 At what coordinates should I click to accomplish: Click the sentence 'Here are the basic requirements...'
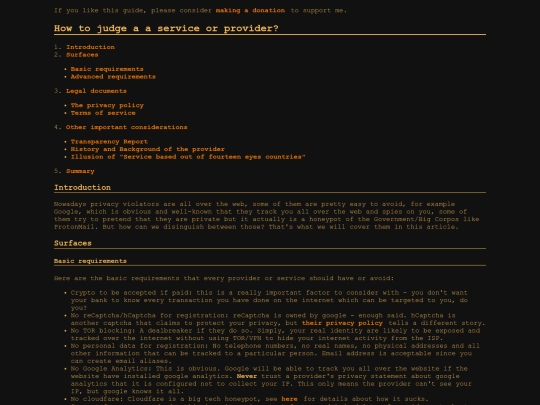click(x=224, y=278)
